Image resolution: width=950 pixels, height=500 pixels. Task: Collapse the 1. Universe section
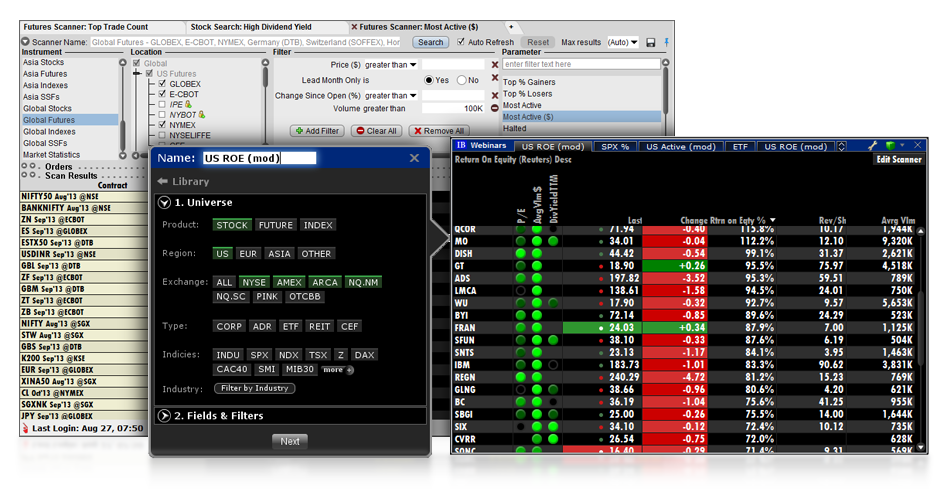click(164, 202)
